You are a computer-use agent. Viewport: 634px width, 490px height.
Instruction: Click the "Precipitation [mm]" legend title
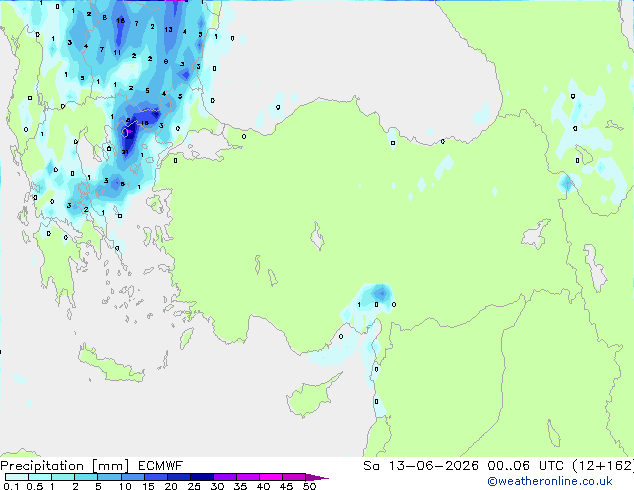pos(65,466)
